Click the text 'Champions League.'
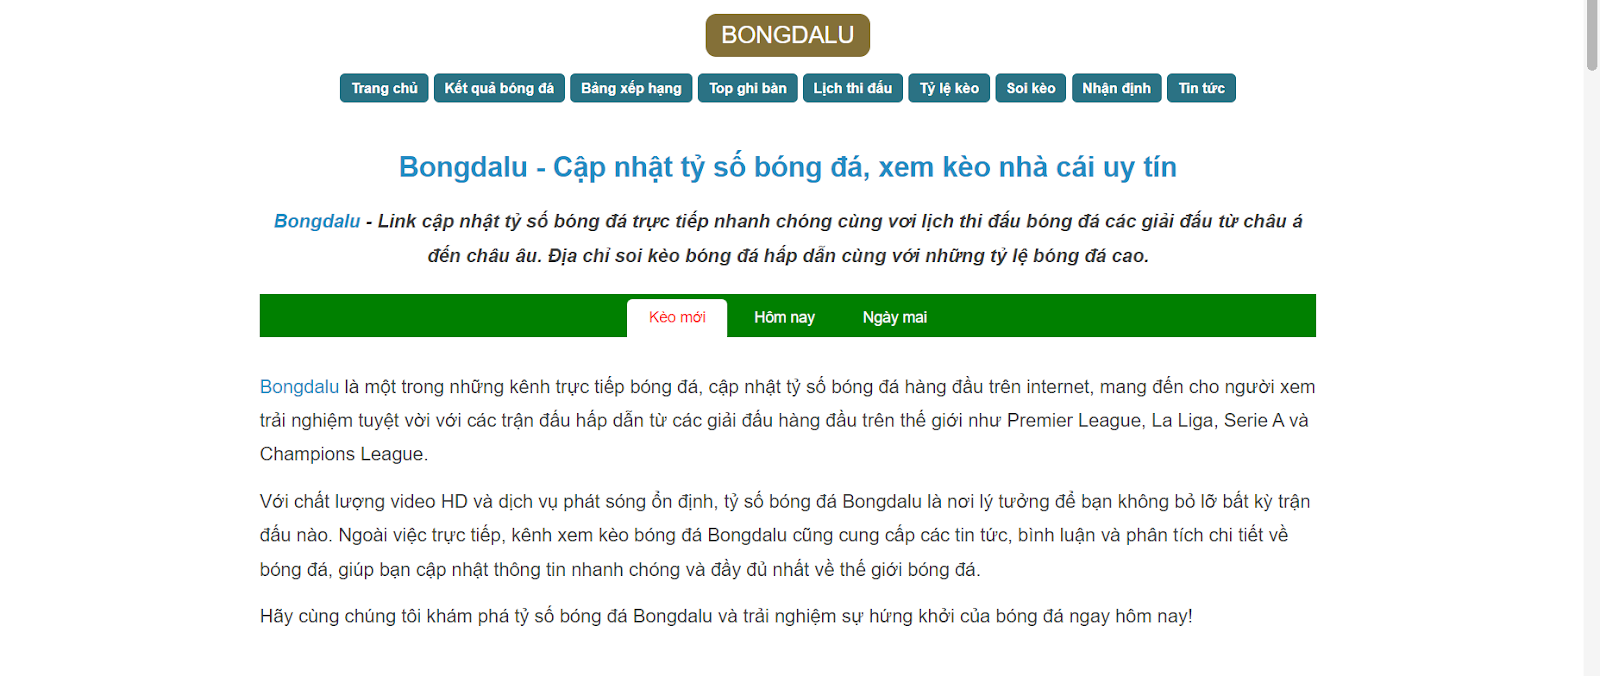The width and height of the screenshot is (1600, 676). tap(344, 454)
